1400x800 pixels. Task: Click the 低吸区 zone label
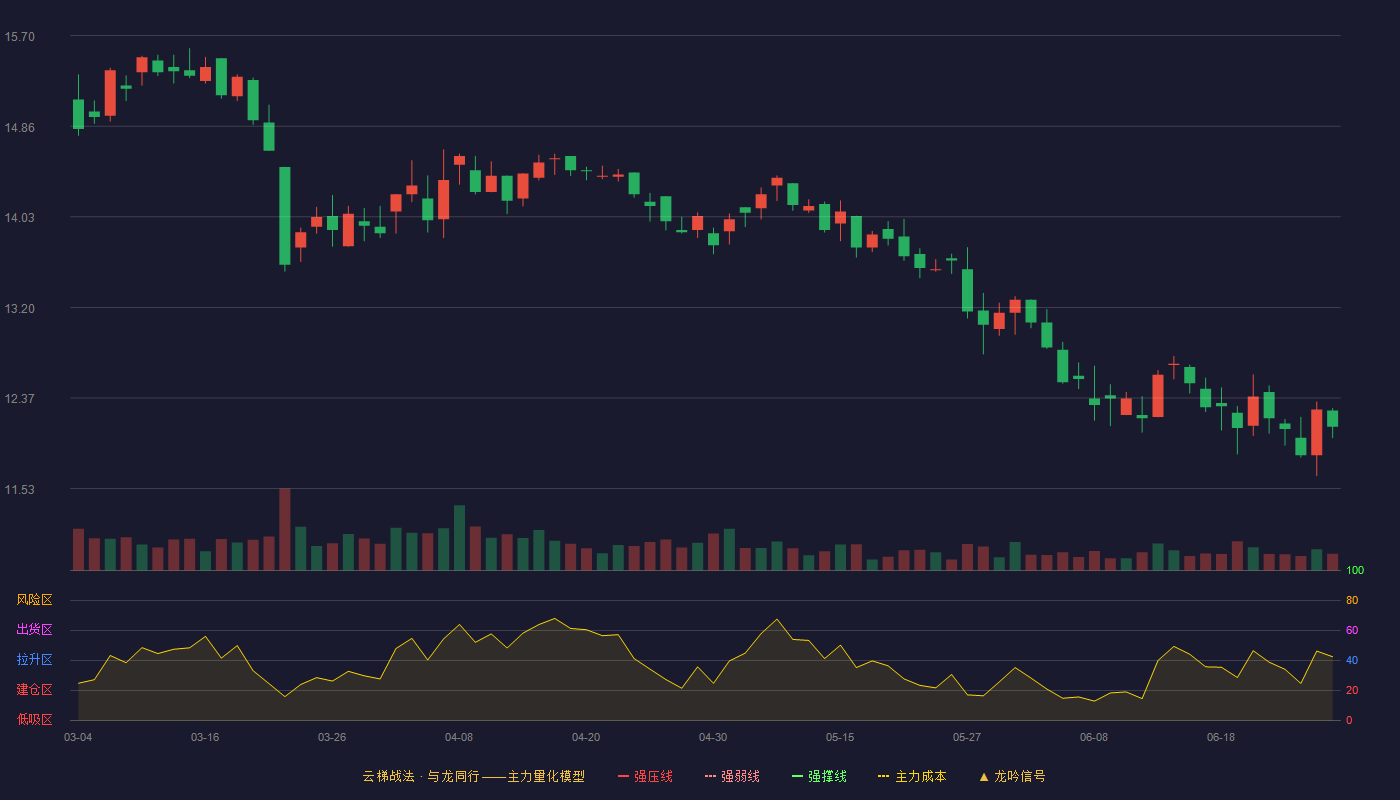click(x=34, y=719)
